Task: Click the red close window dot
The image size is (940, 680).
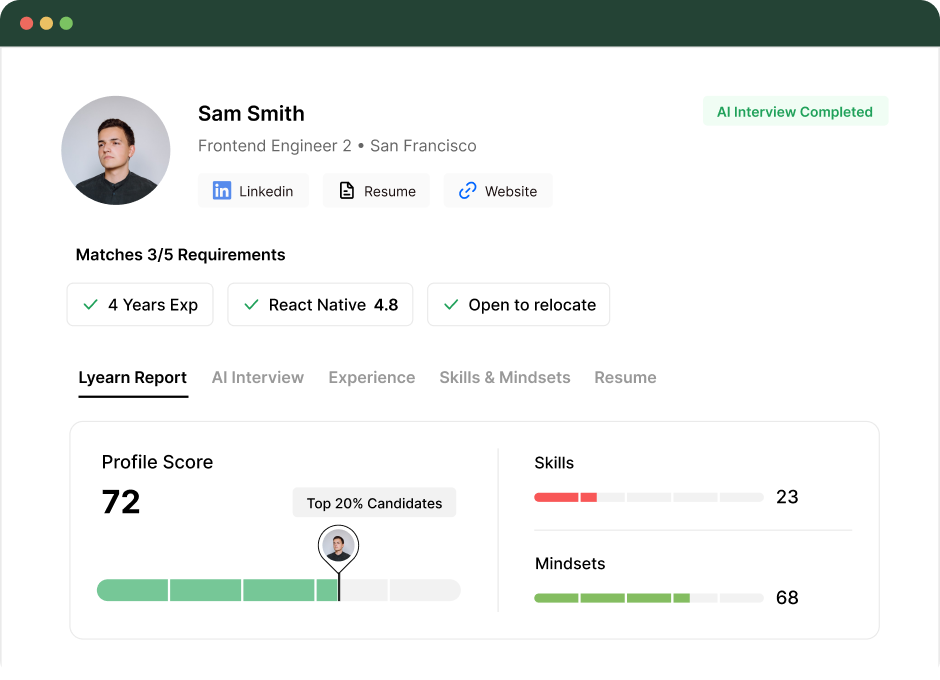Action: click(26, 23)
